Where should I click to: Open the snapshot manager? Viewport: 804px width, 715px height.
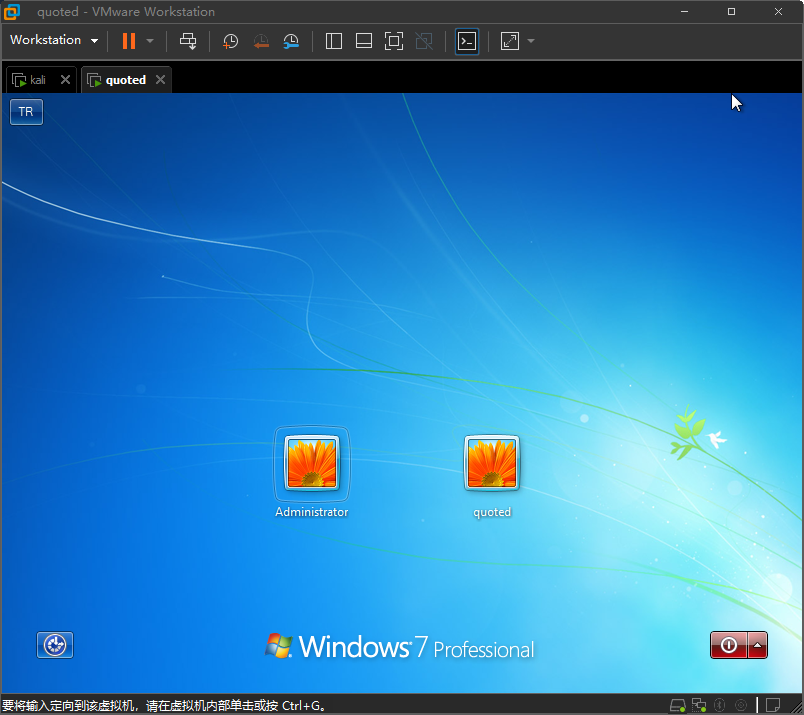[291, 41]
